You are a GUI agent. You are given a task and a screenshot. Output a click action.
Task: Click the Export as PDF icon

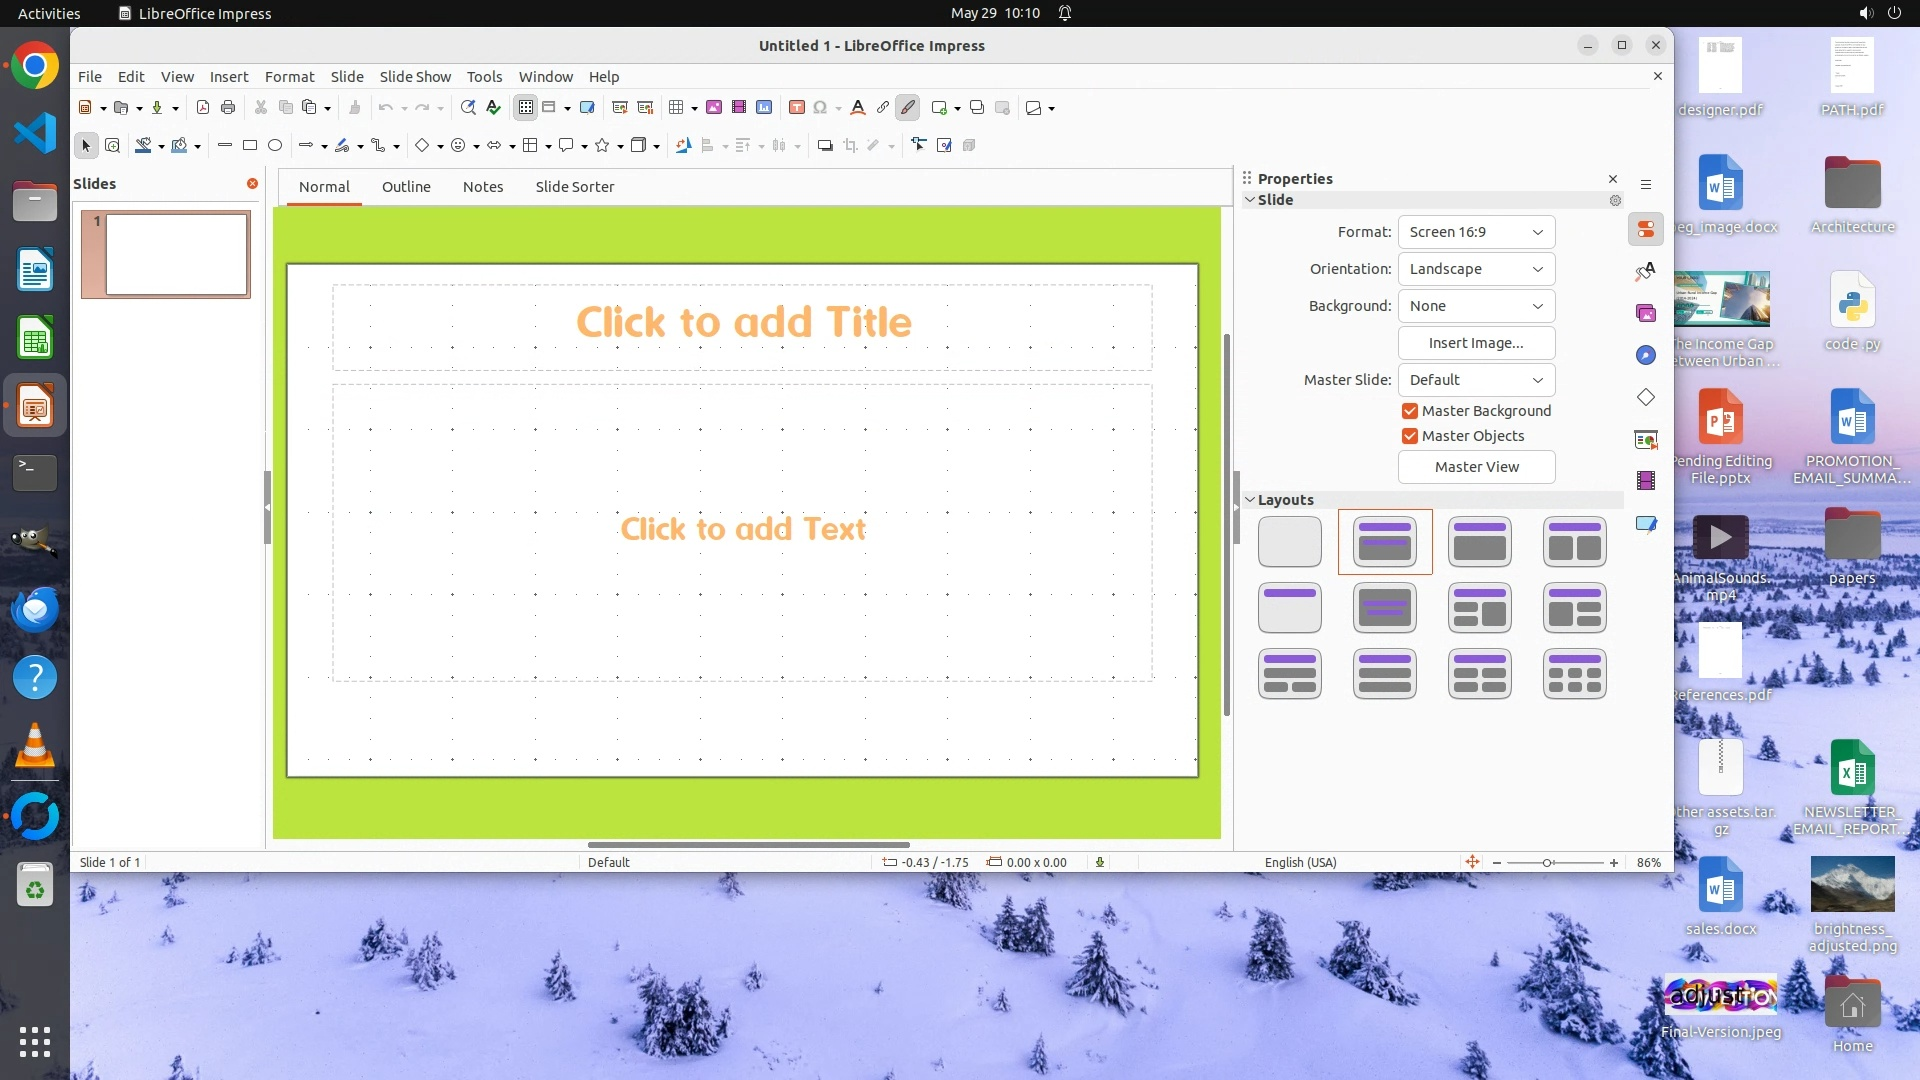point(203,108)
